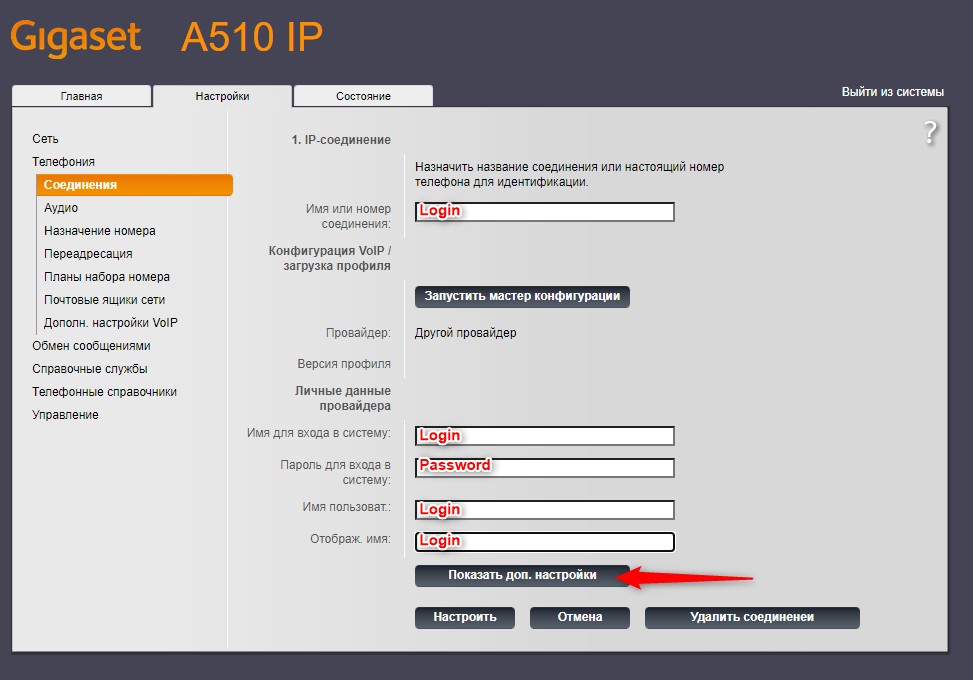Click the Версия профиля label
The height and width of the screenshot is (680, 973).
click(x=344, y=364)
